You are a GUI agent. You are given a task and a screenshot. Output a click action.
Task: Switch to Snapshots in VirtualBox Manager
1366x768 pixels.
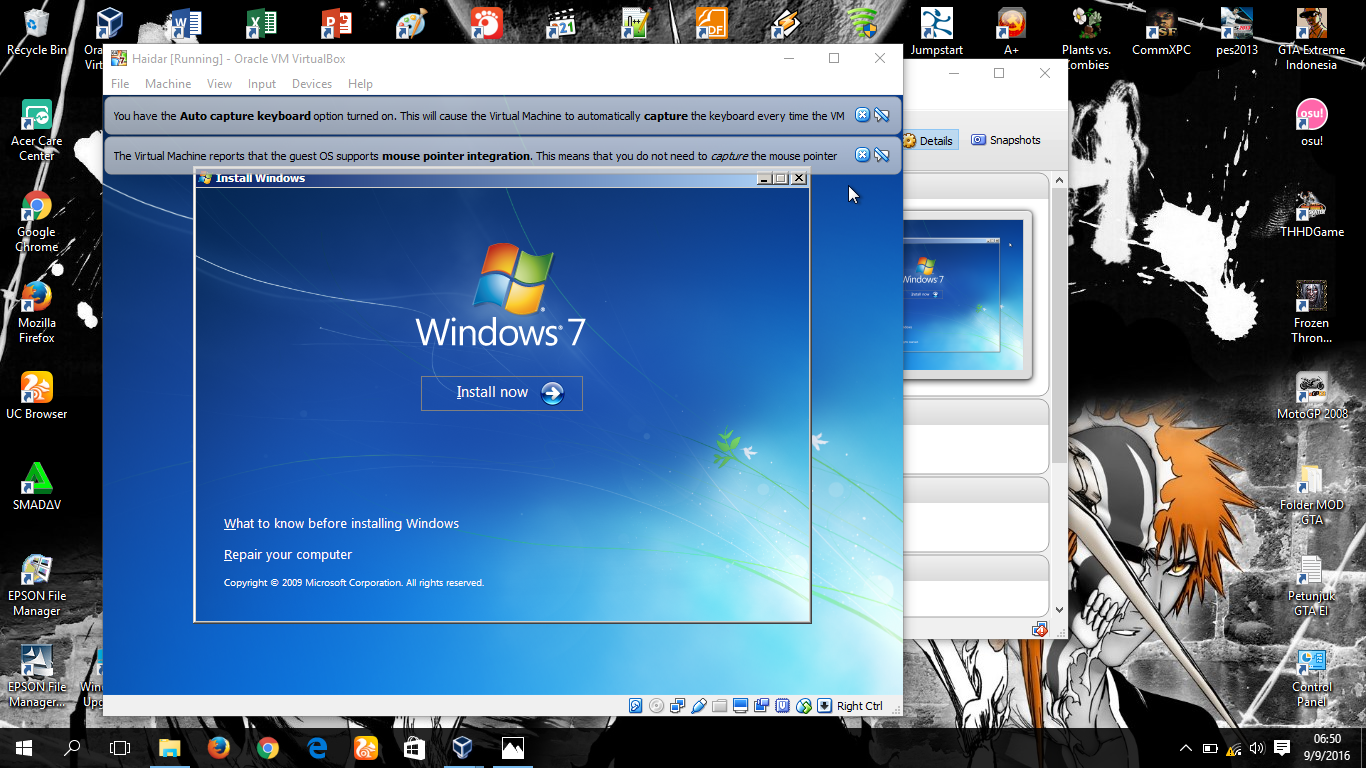pos(1005,141)
